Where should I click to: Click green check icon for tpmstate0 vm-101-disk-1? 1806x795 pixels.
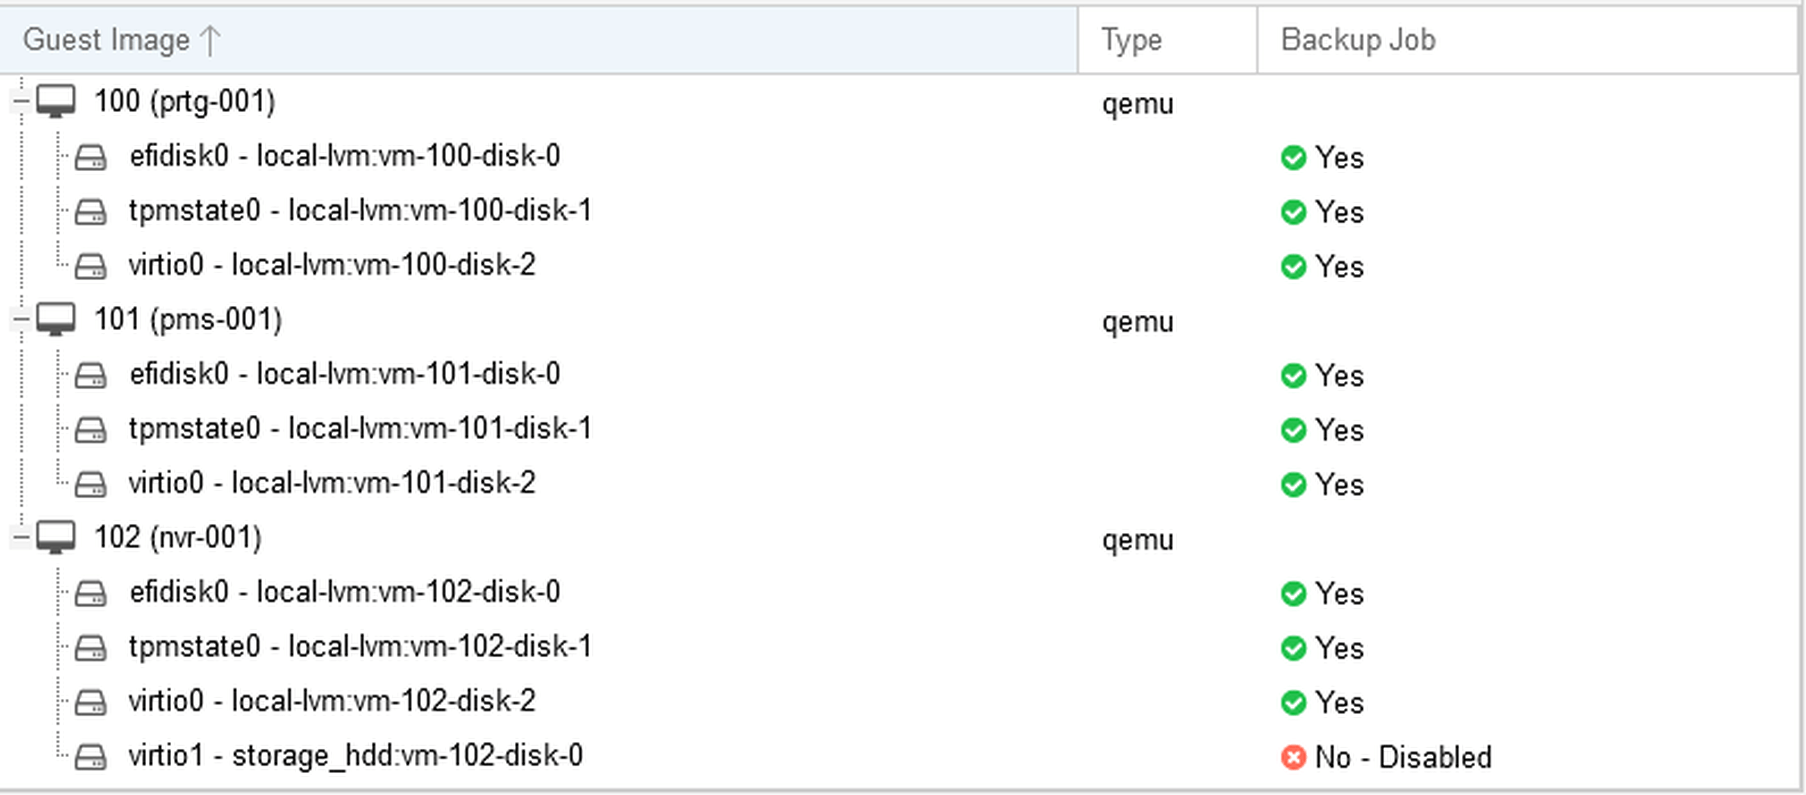pyautogui.click(x=1293, y=430)
